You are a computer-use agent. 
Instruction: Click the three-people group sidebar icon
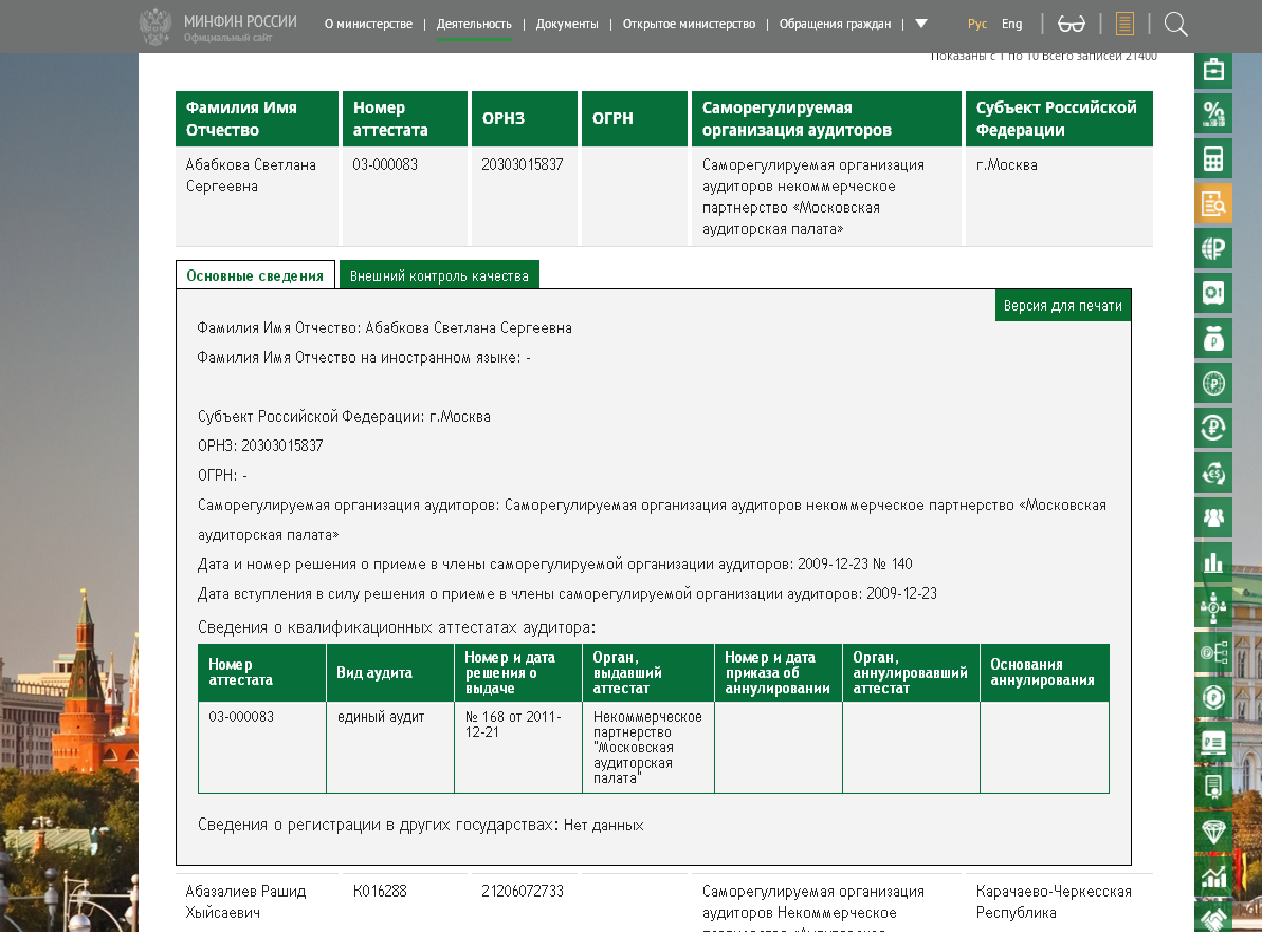(x=1213, y=517)
